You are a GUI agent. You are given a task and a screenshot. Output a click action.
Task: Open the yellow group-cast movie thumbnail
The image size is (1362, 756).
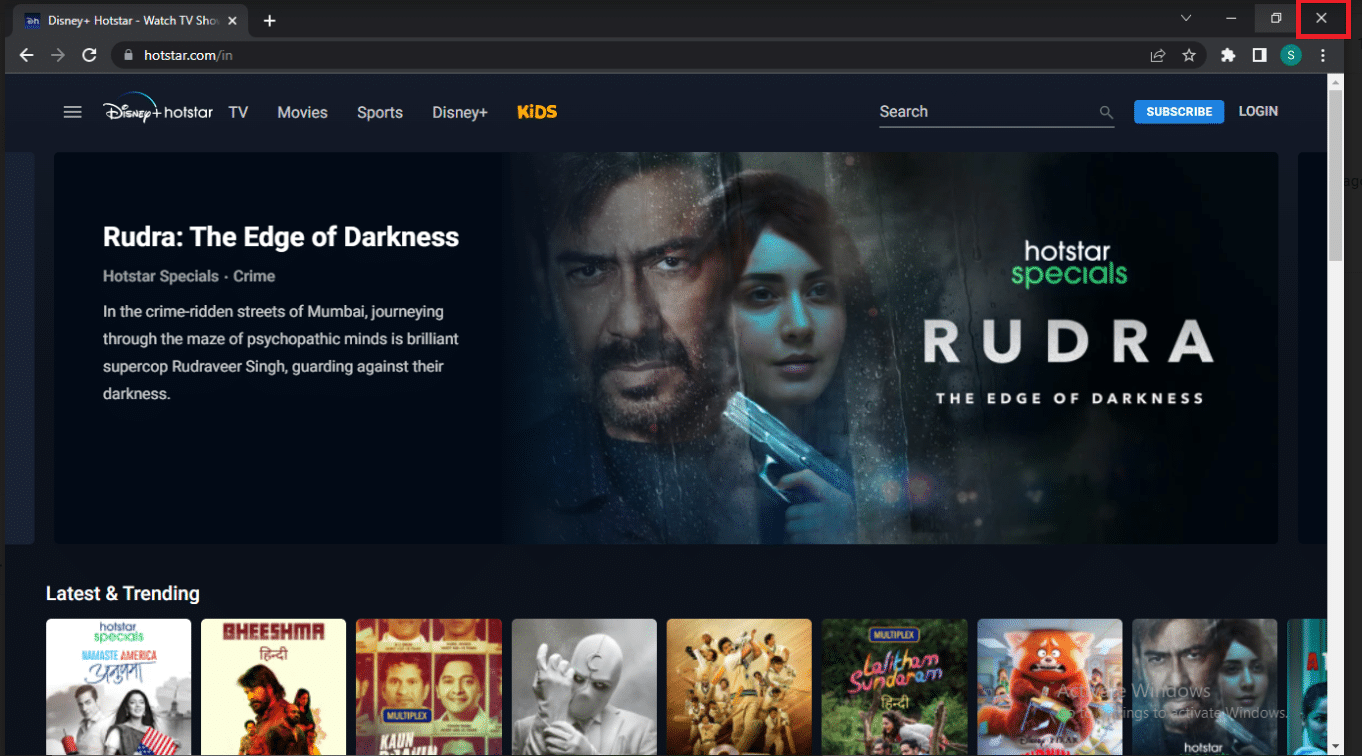[739, 687]
